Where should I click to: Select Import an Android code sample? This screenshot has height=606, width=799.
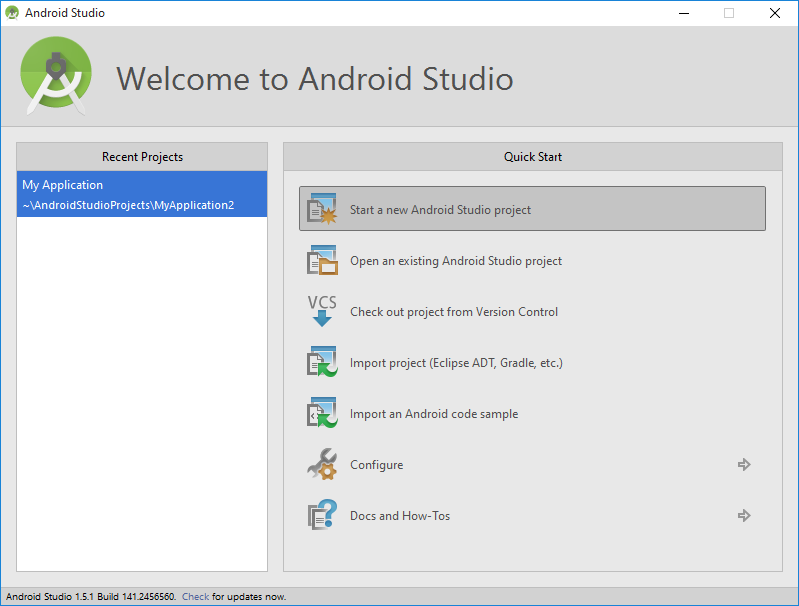click(x=434, y=414)
